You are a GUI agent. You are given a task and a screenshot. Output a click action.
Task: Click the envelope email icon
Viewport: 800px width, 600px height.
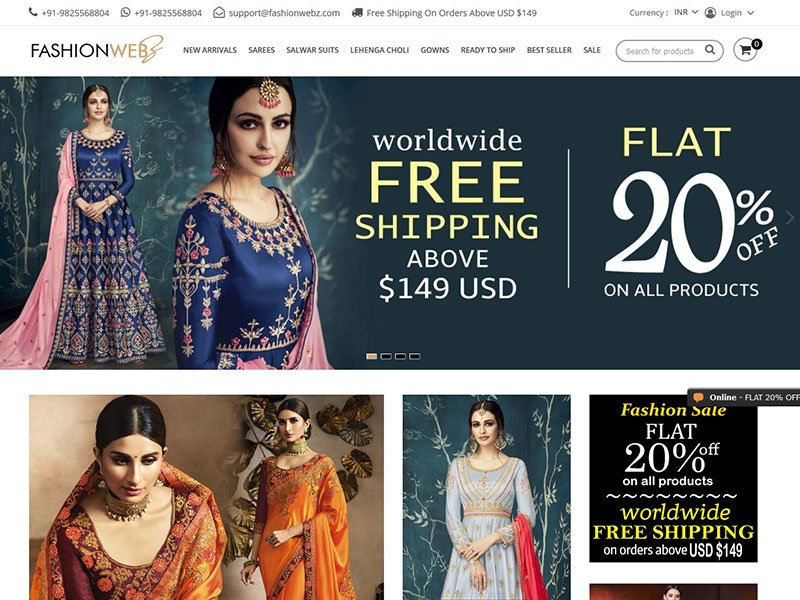(219, 12)
